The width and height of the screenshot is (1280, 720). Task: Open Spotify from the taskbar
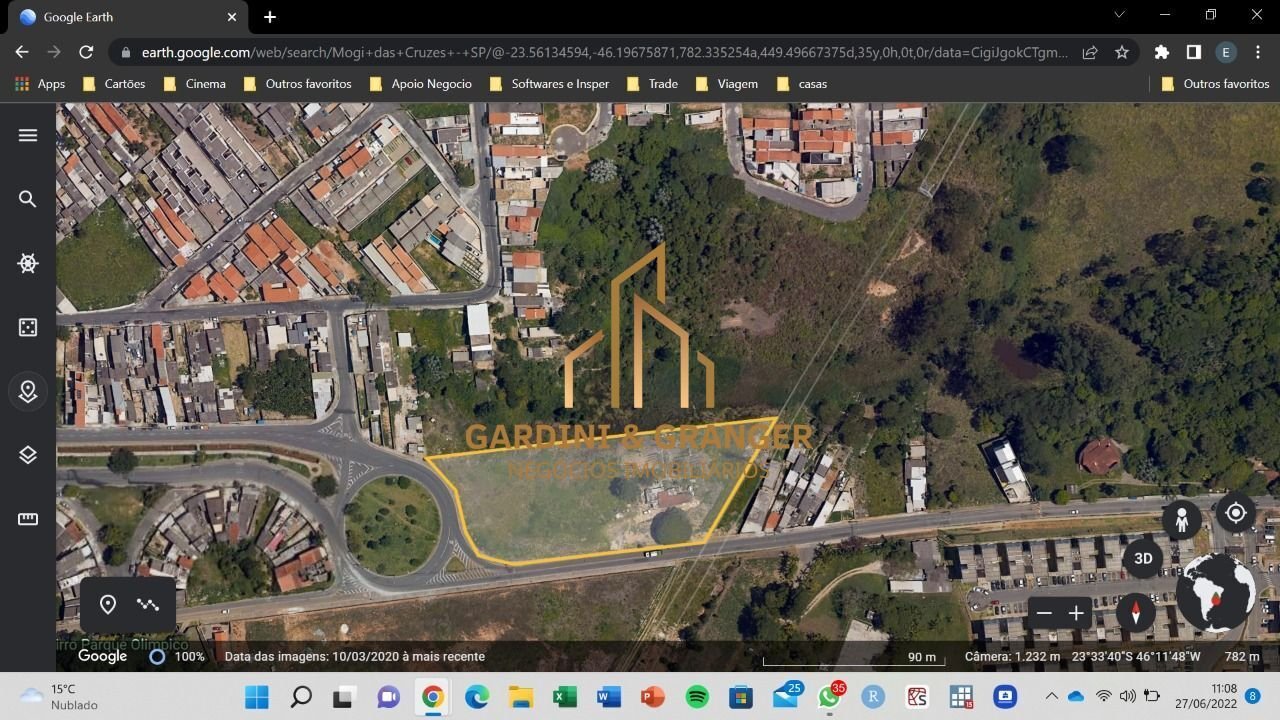click(x=697, y=697)
